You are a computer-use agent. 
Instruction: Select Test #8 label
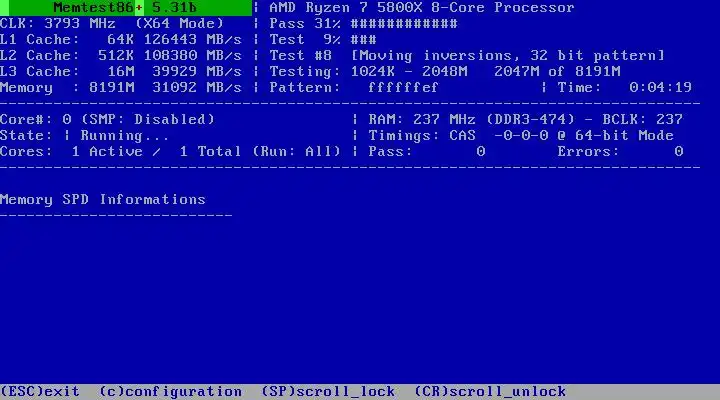[300, 56]
